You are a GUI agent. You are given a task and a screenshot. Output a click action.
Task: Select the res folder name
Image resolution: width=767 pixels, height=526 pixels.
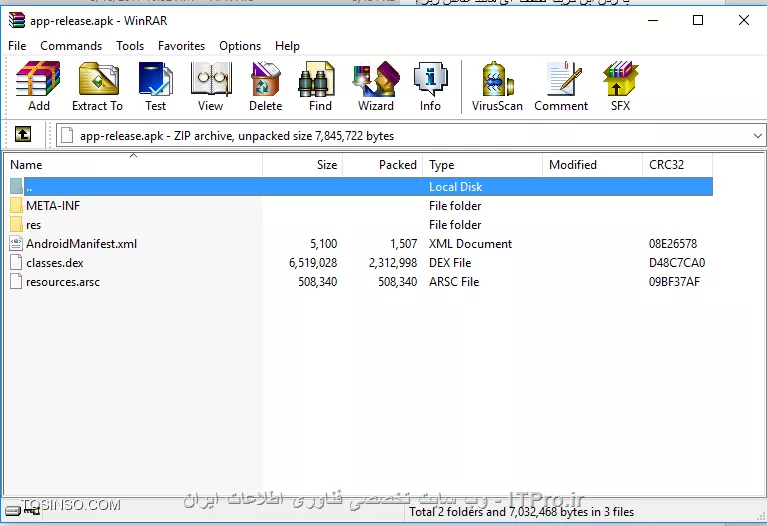(33, 225)
